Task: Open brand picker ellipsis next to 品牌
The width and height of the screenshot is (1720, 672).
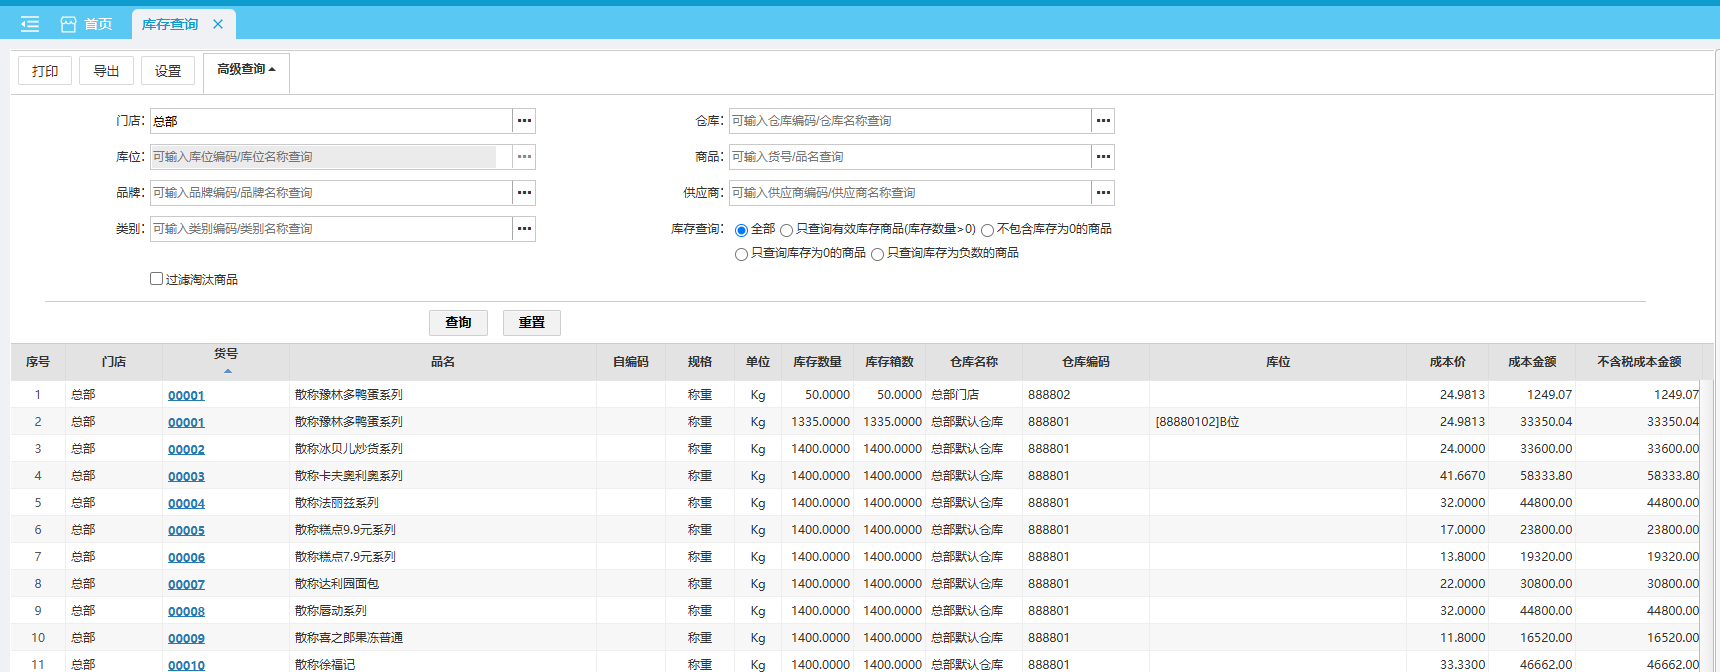Action: tap(524, 193)
